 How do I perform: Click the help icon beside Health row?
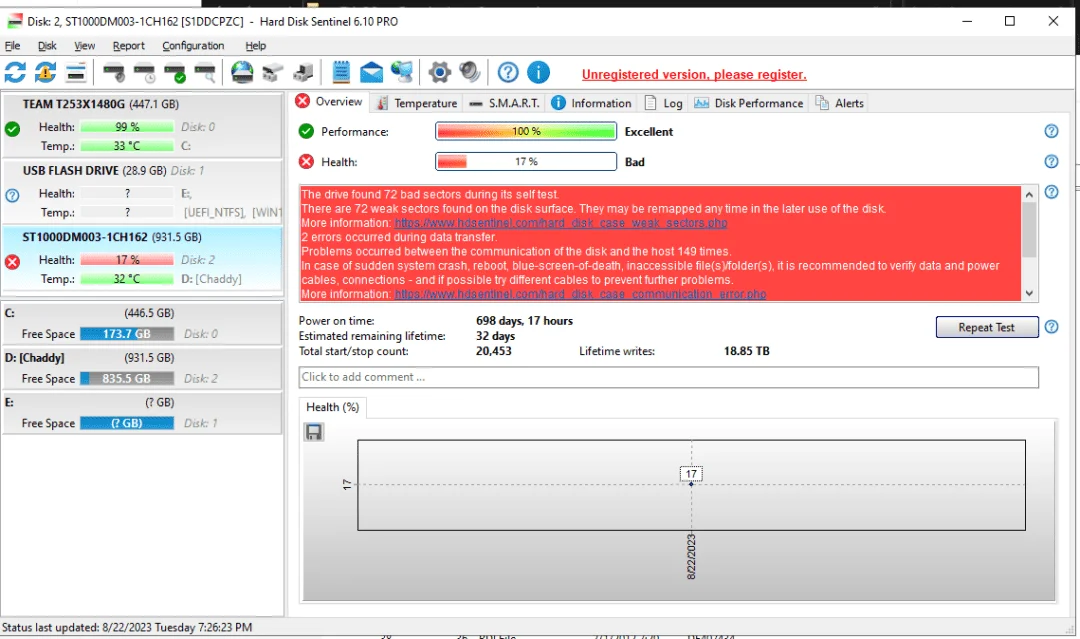(x=1051, y=161)
